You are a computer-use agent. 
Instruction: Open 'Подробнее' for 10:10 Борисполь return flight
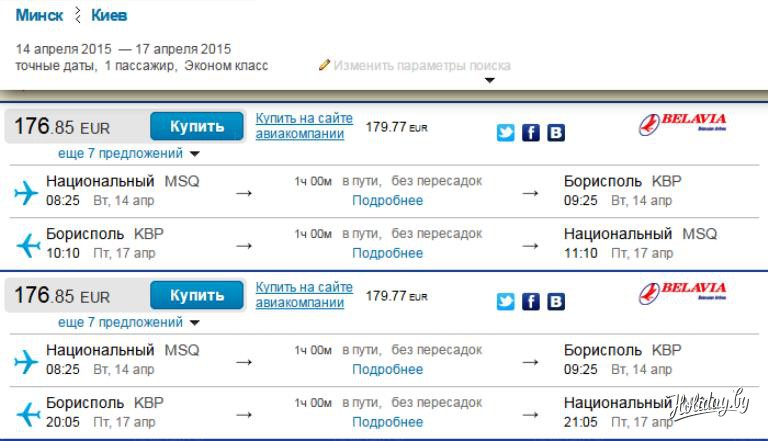(x=387, y=253)
